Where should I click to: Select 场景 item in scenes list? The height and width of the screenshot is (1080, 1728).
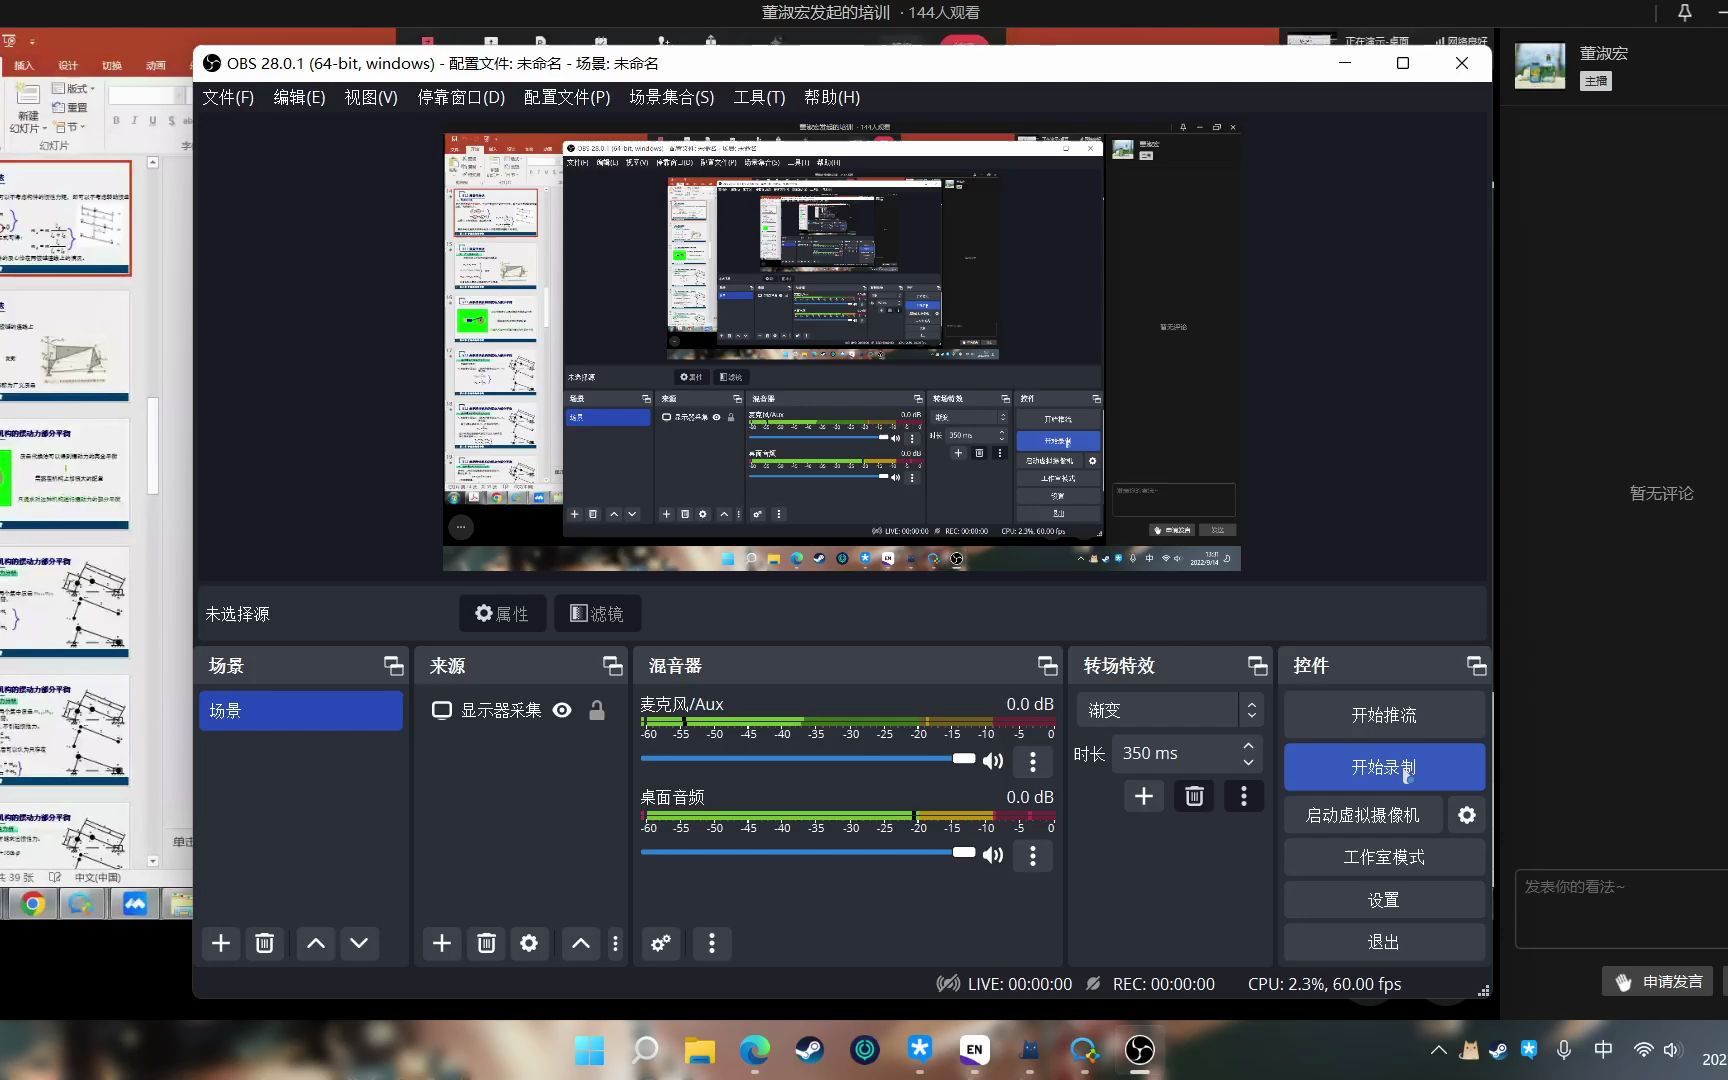coord(301,710)
